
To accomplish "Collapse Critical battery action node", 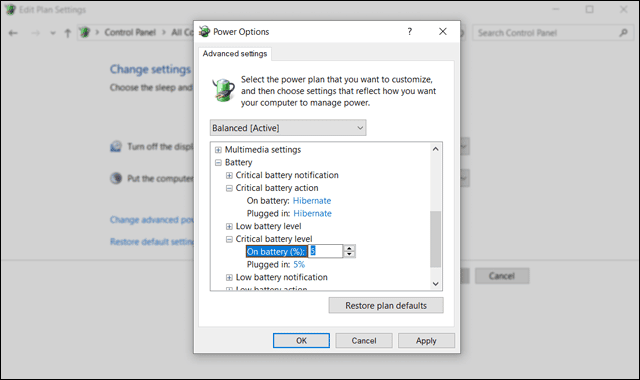I will tap(229, 188).
